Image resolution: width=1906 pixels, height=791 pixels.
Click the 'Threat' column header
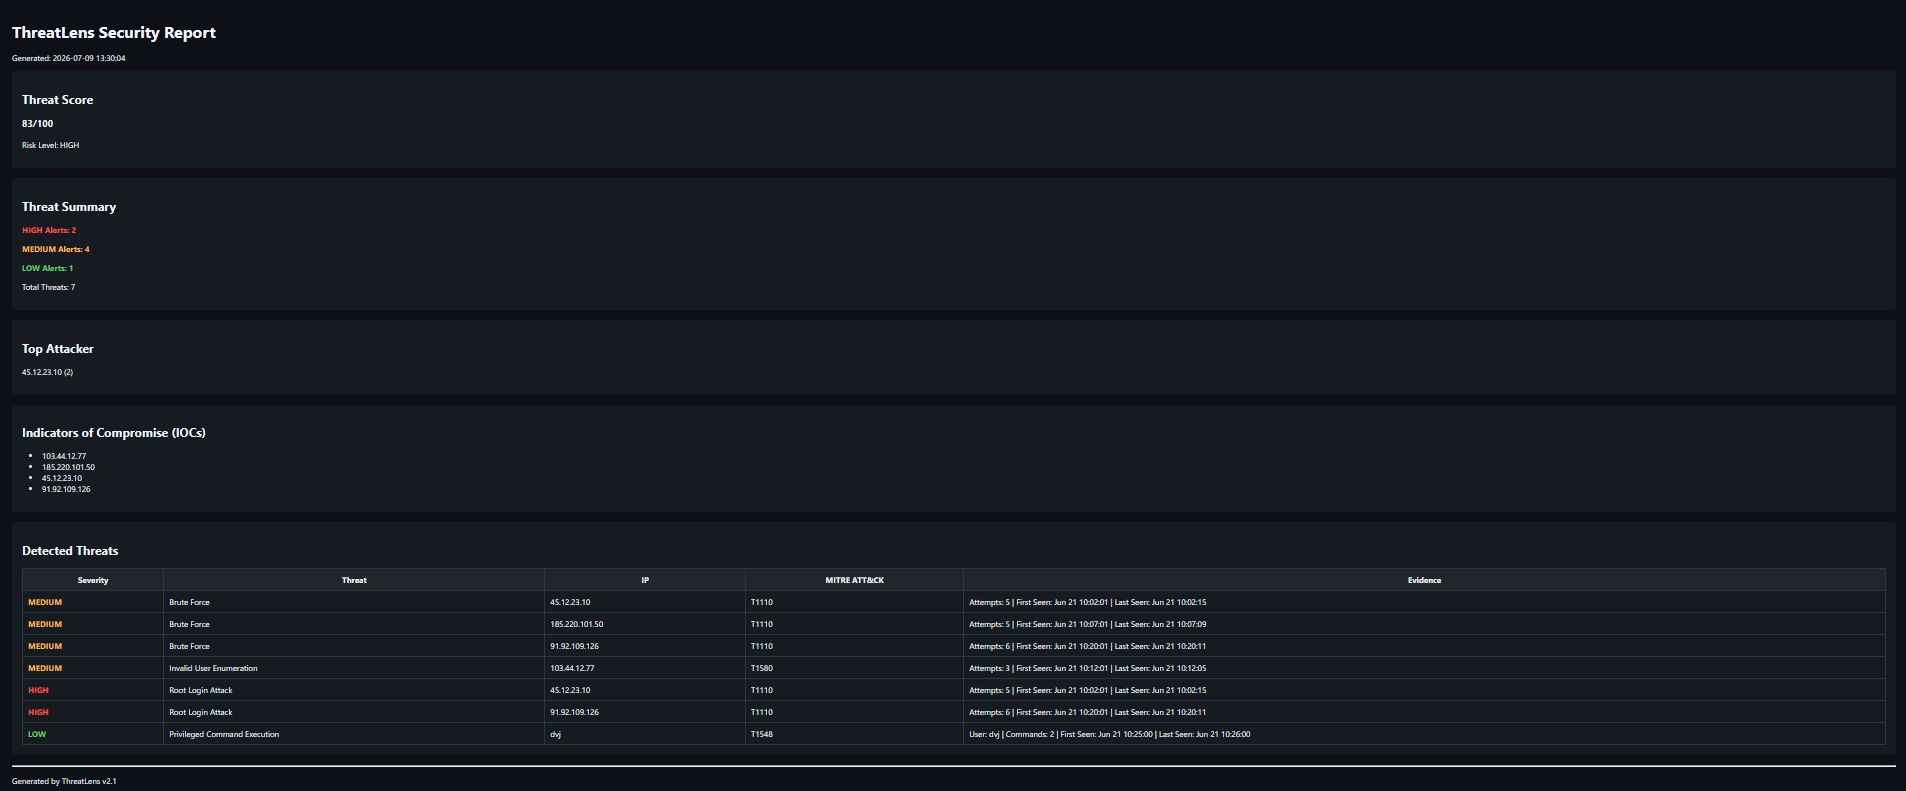click(x=354, y=580)
